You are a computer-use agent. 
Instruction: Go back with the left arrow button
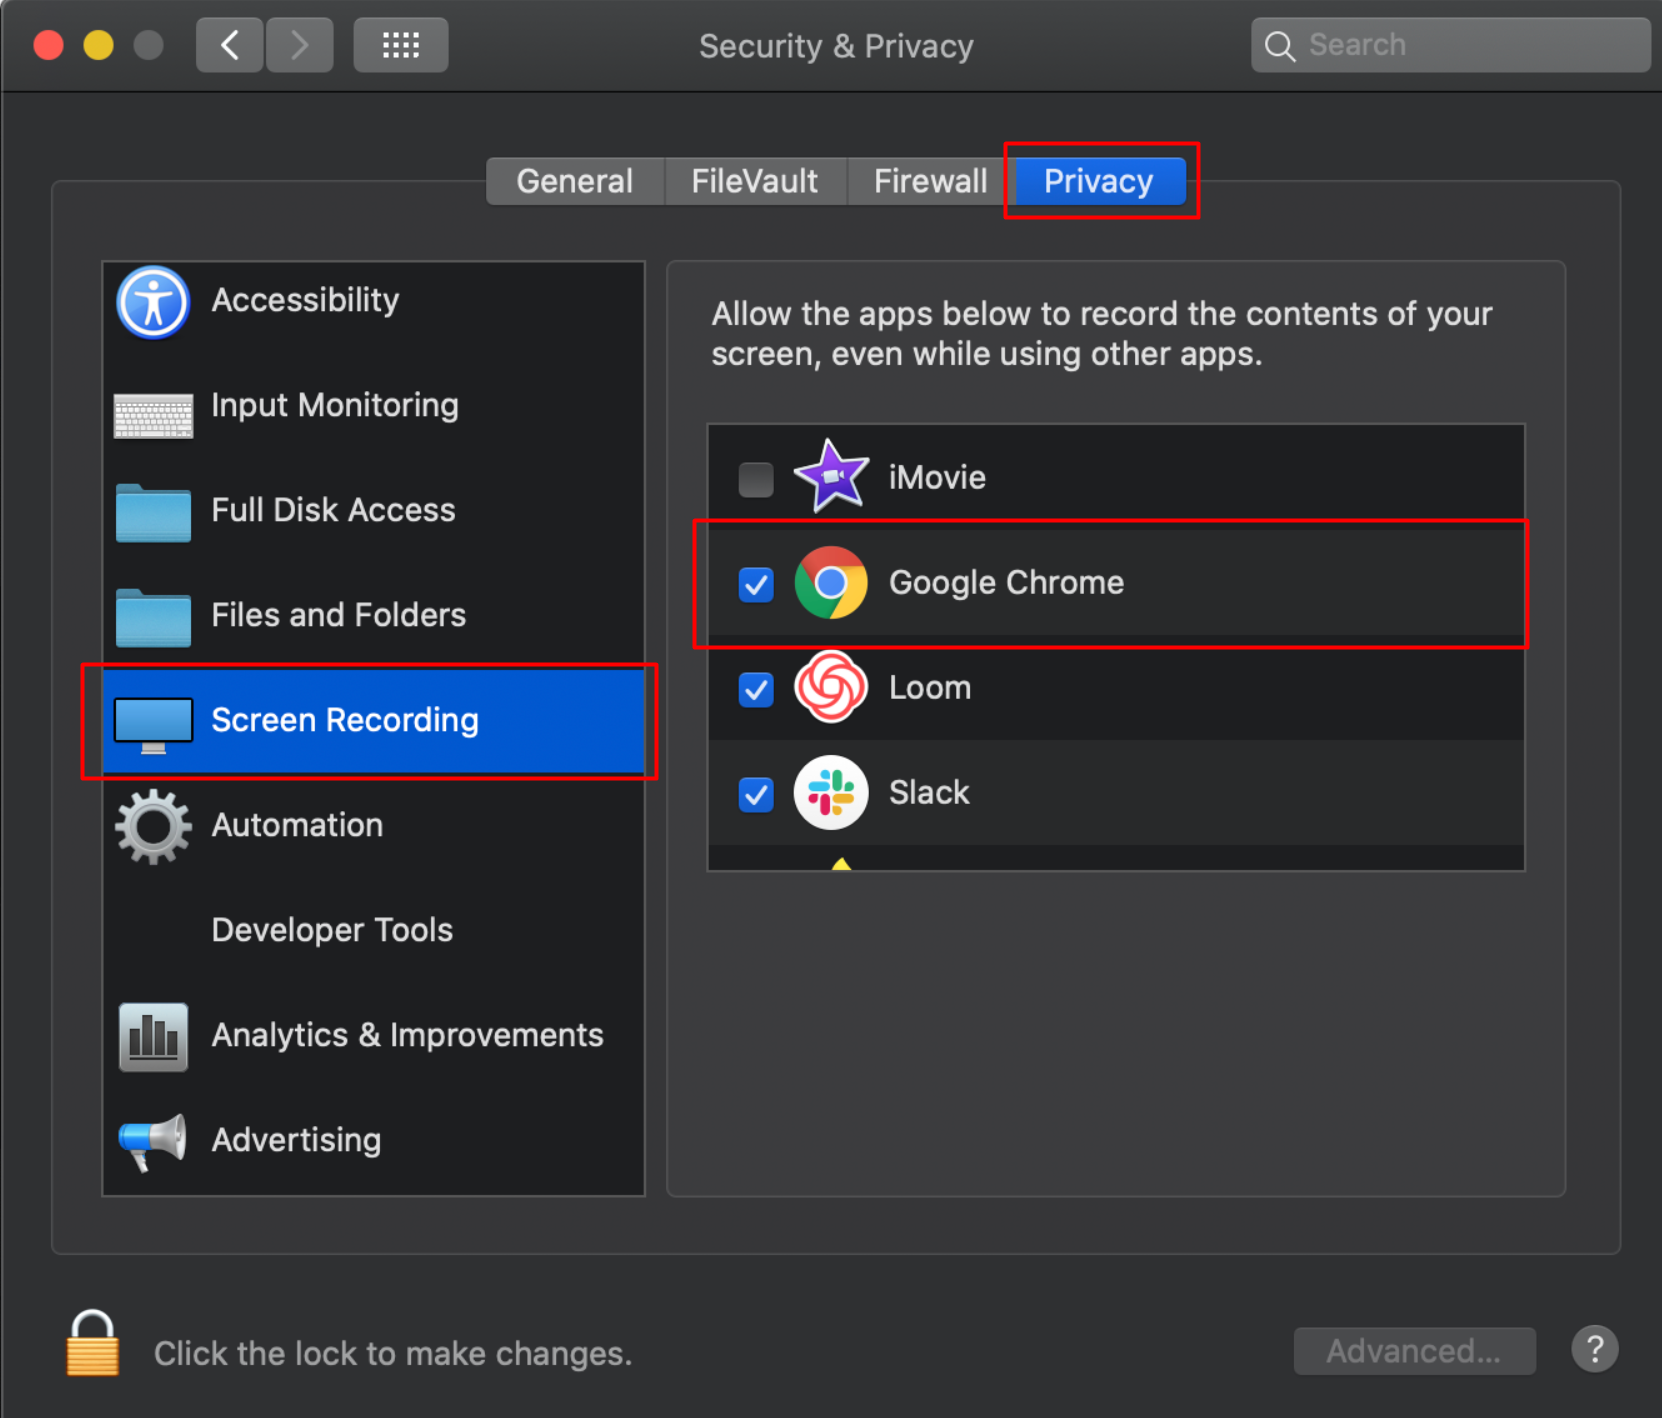click(230, 45)
